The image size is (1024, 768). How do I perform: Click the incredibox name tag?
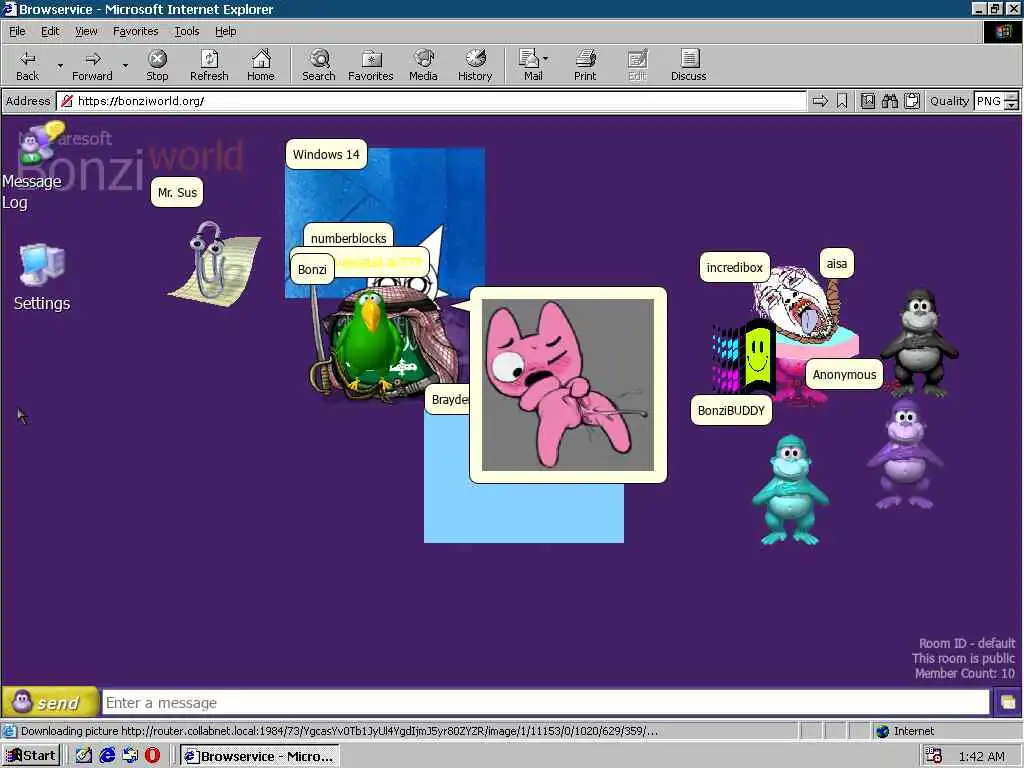point(735,267)
